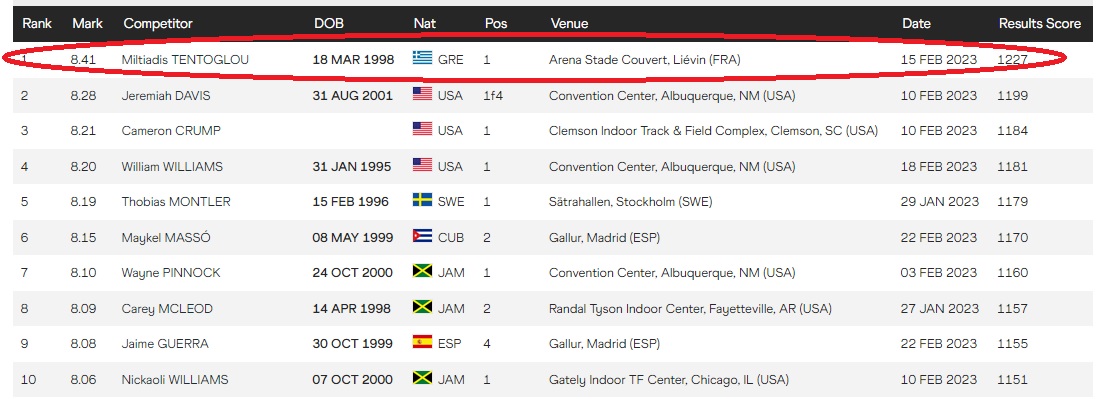The width and height of the screenshot is (1098, 399).
Task: Open Maykel MASSÓ competitor link
Action: (x=166, y=238)
